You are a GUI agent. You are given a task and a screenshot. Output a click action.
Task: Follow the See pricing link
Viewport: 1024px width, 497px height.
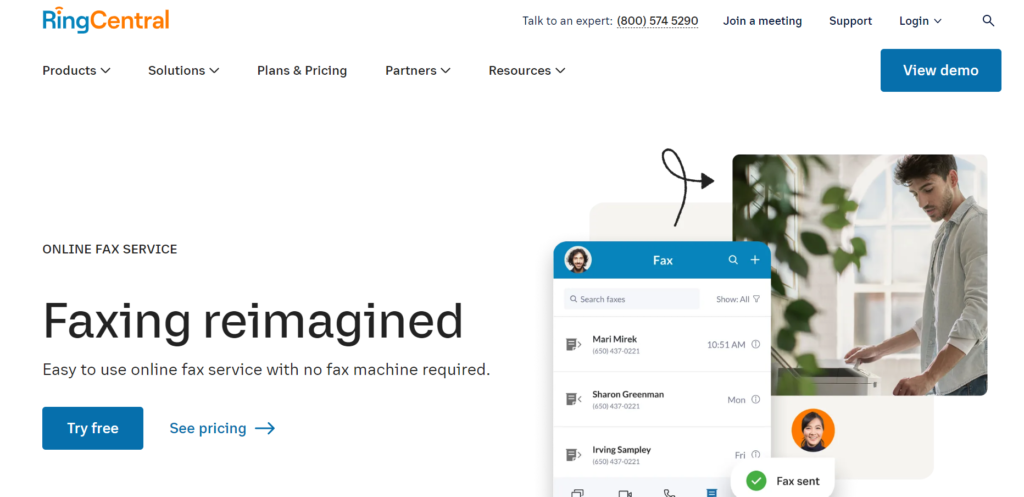coord(222,428)
